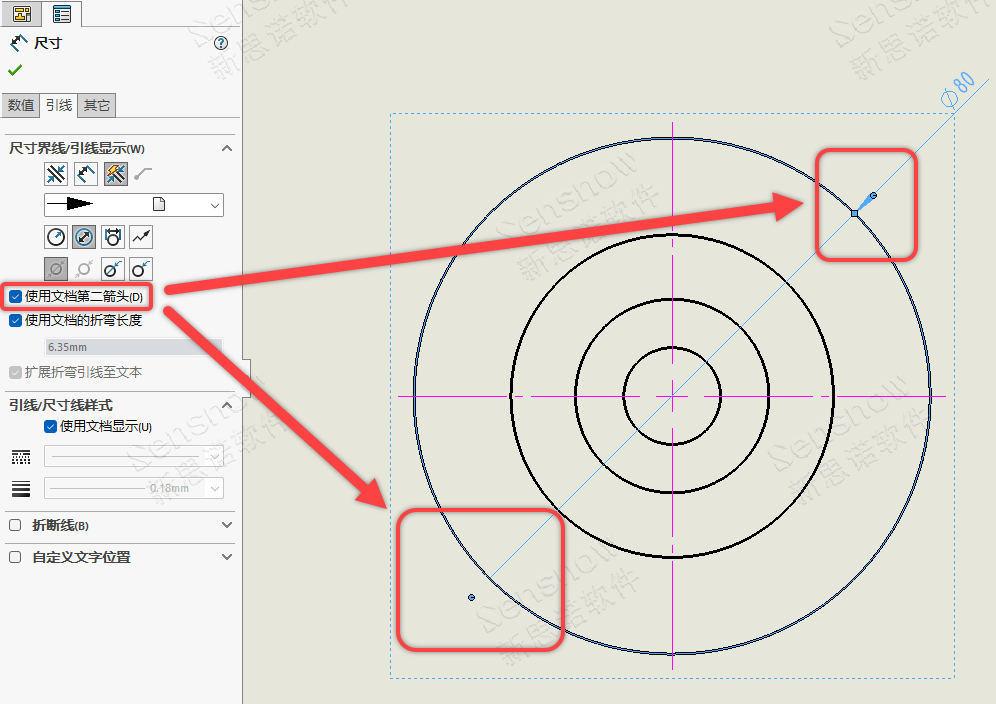The image size is (996, 704).
Task: Uncheck 使用文档的折弯长度 checkbox
Action: click(15, 321)
